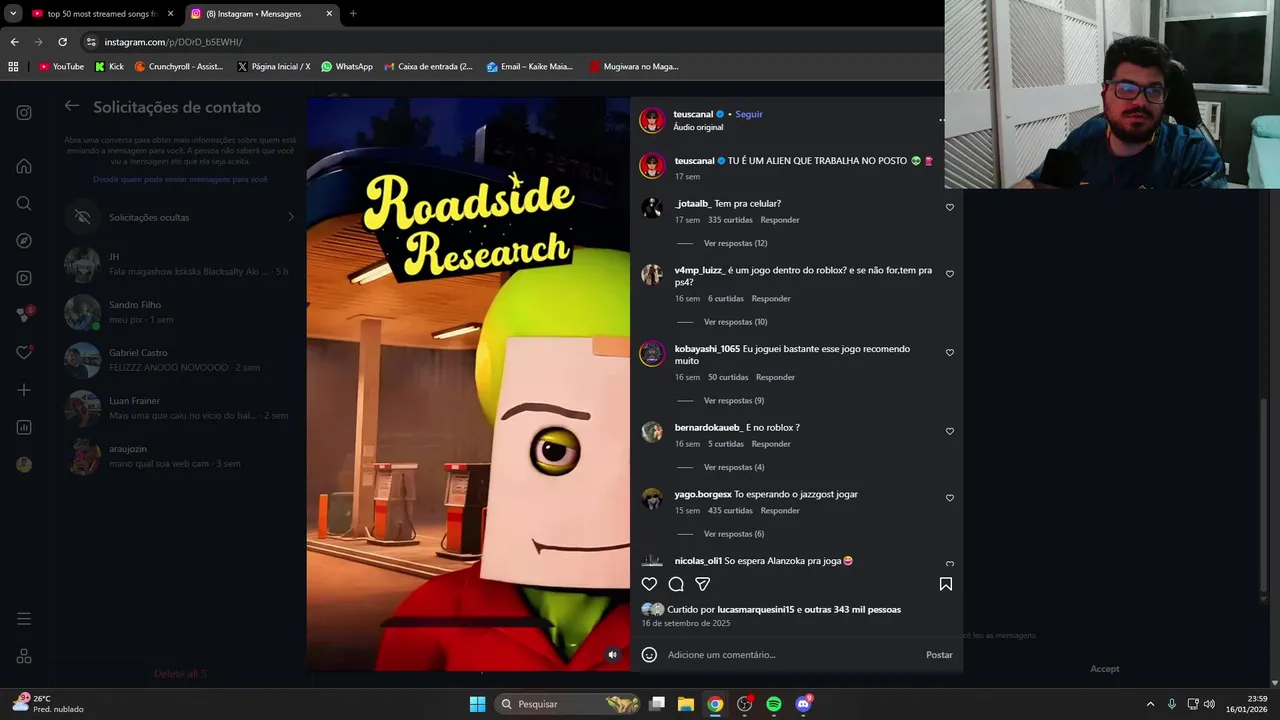Open File Explorer from the taskbar
The height and width of the screenshot is (720, 1280).
click(x=686, y=704)
